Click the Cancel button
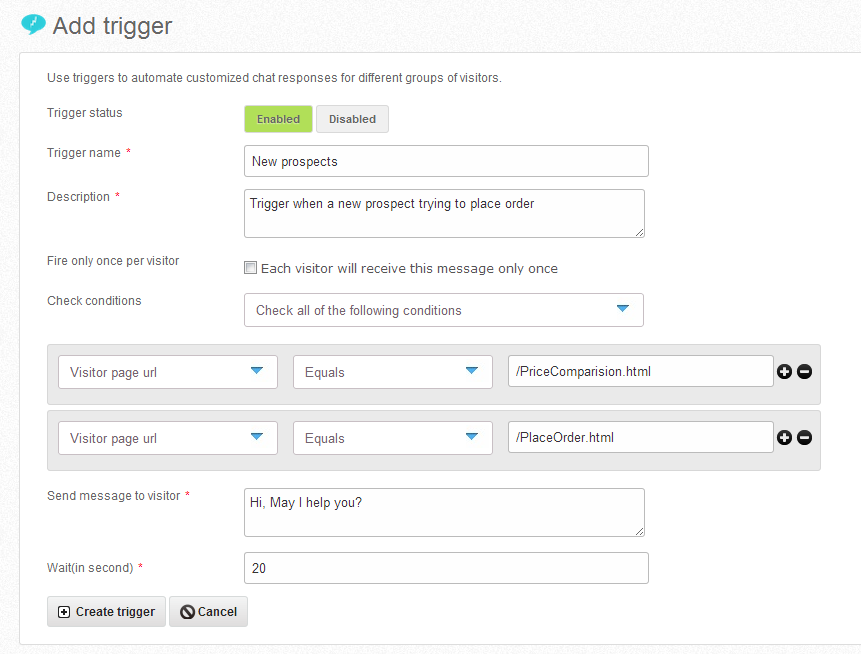The width and height of the screenshot is (861, 654). pyautogui.click(x=209, y=612)
